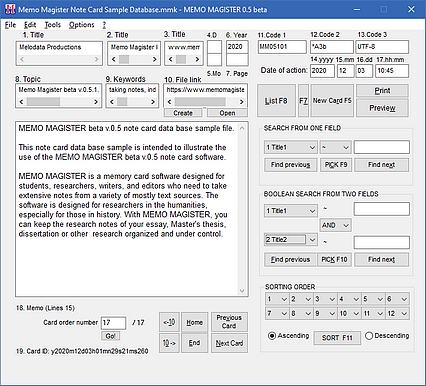Click the horizontal scrollbar thumb in Topic field
The image size is (426, 386).
(43, 102)
